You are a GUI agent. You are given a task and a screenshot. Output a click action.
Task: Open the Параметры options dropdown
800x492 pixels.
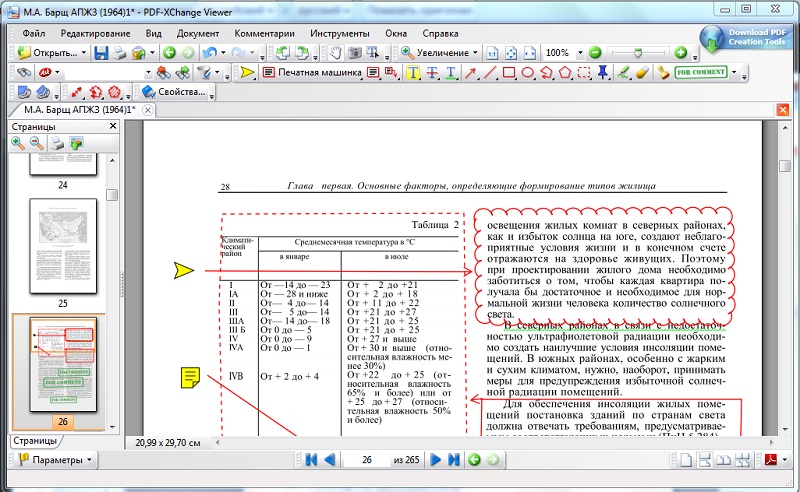click(56, 460)
